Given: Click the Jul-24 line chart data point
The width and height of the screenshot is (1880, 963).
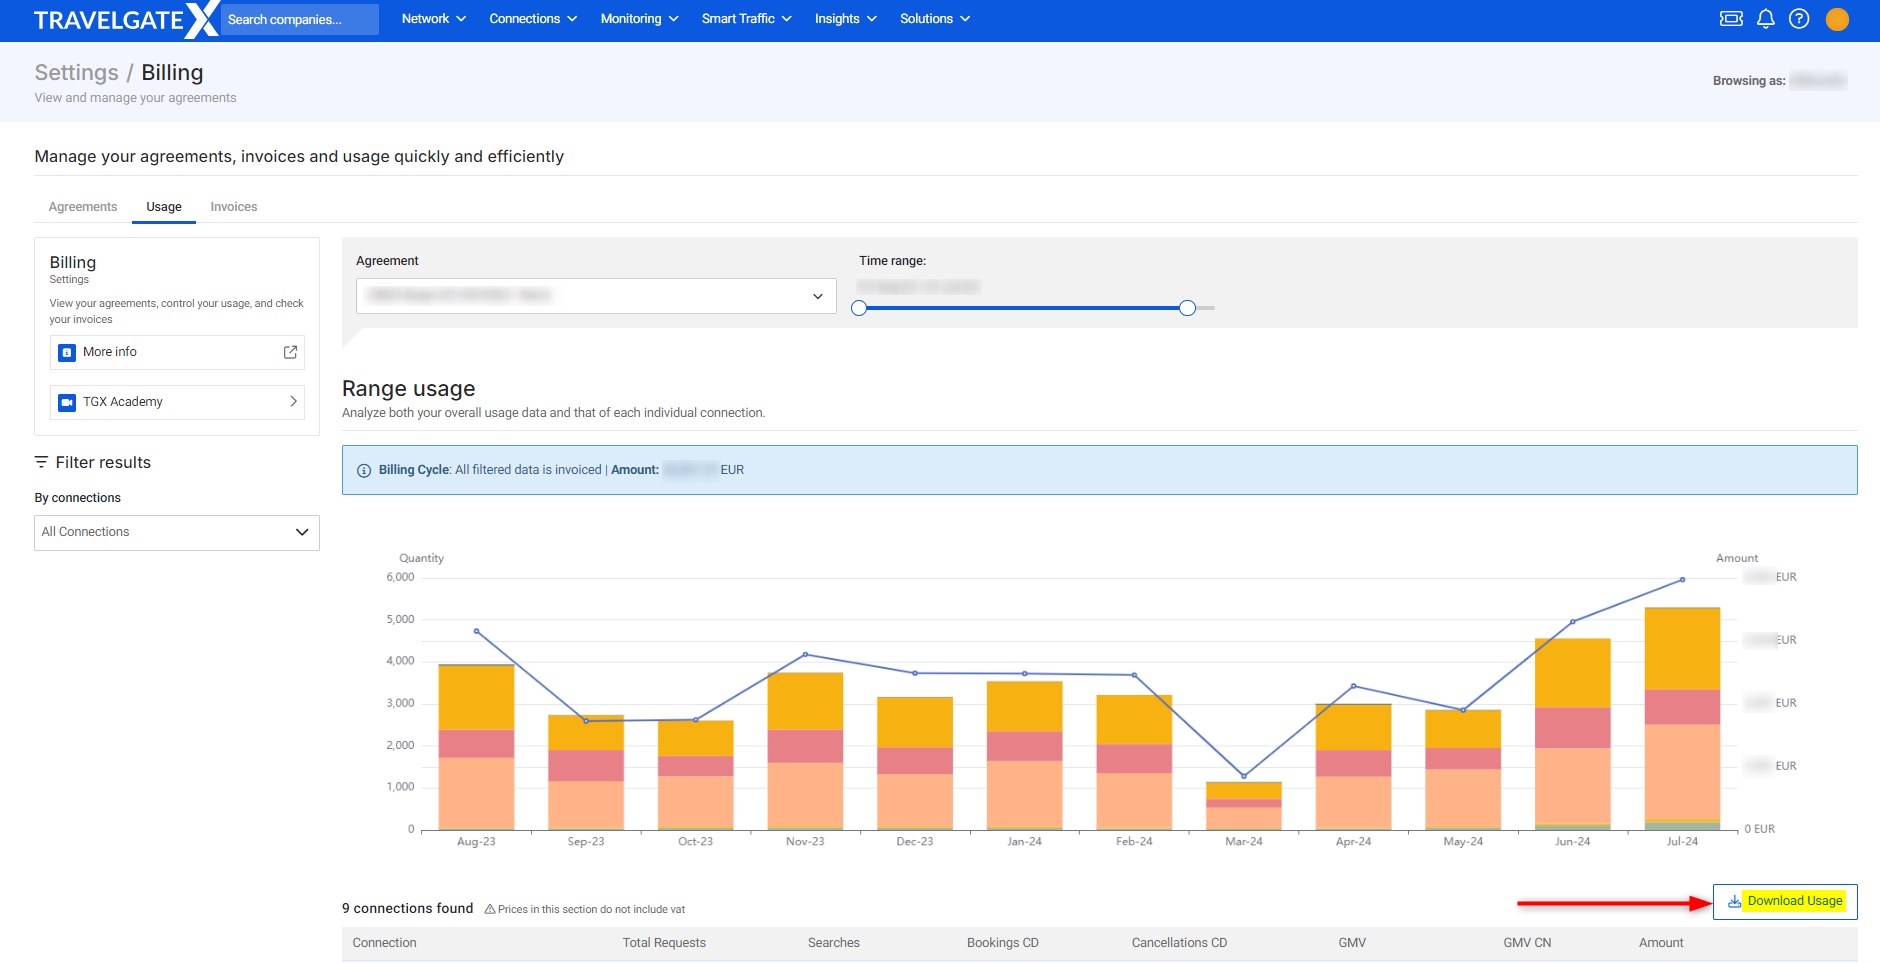Looking at the screenshot, I should [1682, 580].
